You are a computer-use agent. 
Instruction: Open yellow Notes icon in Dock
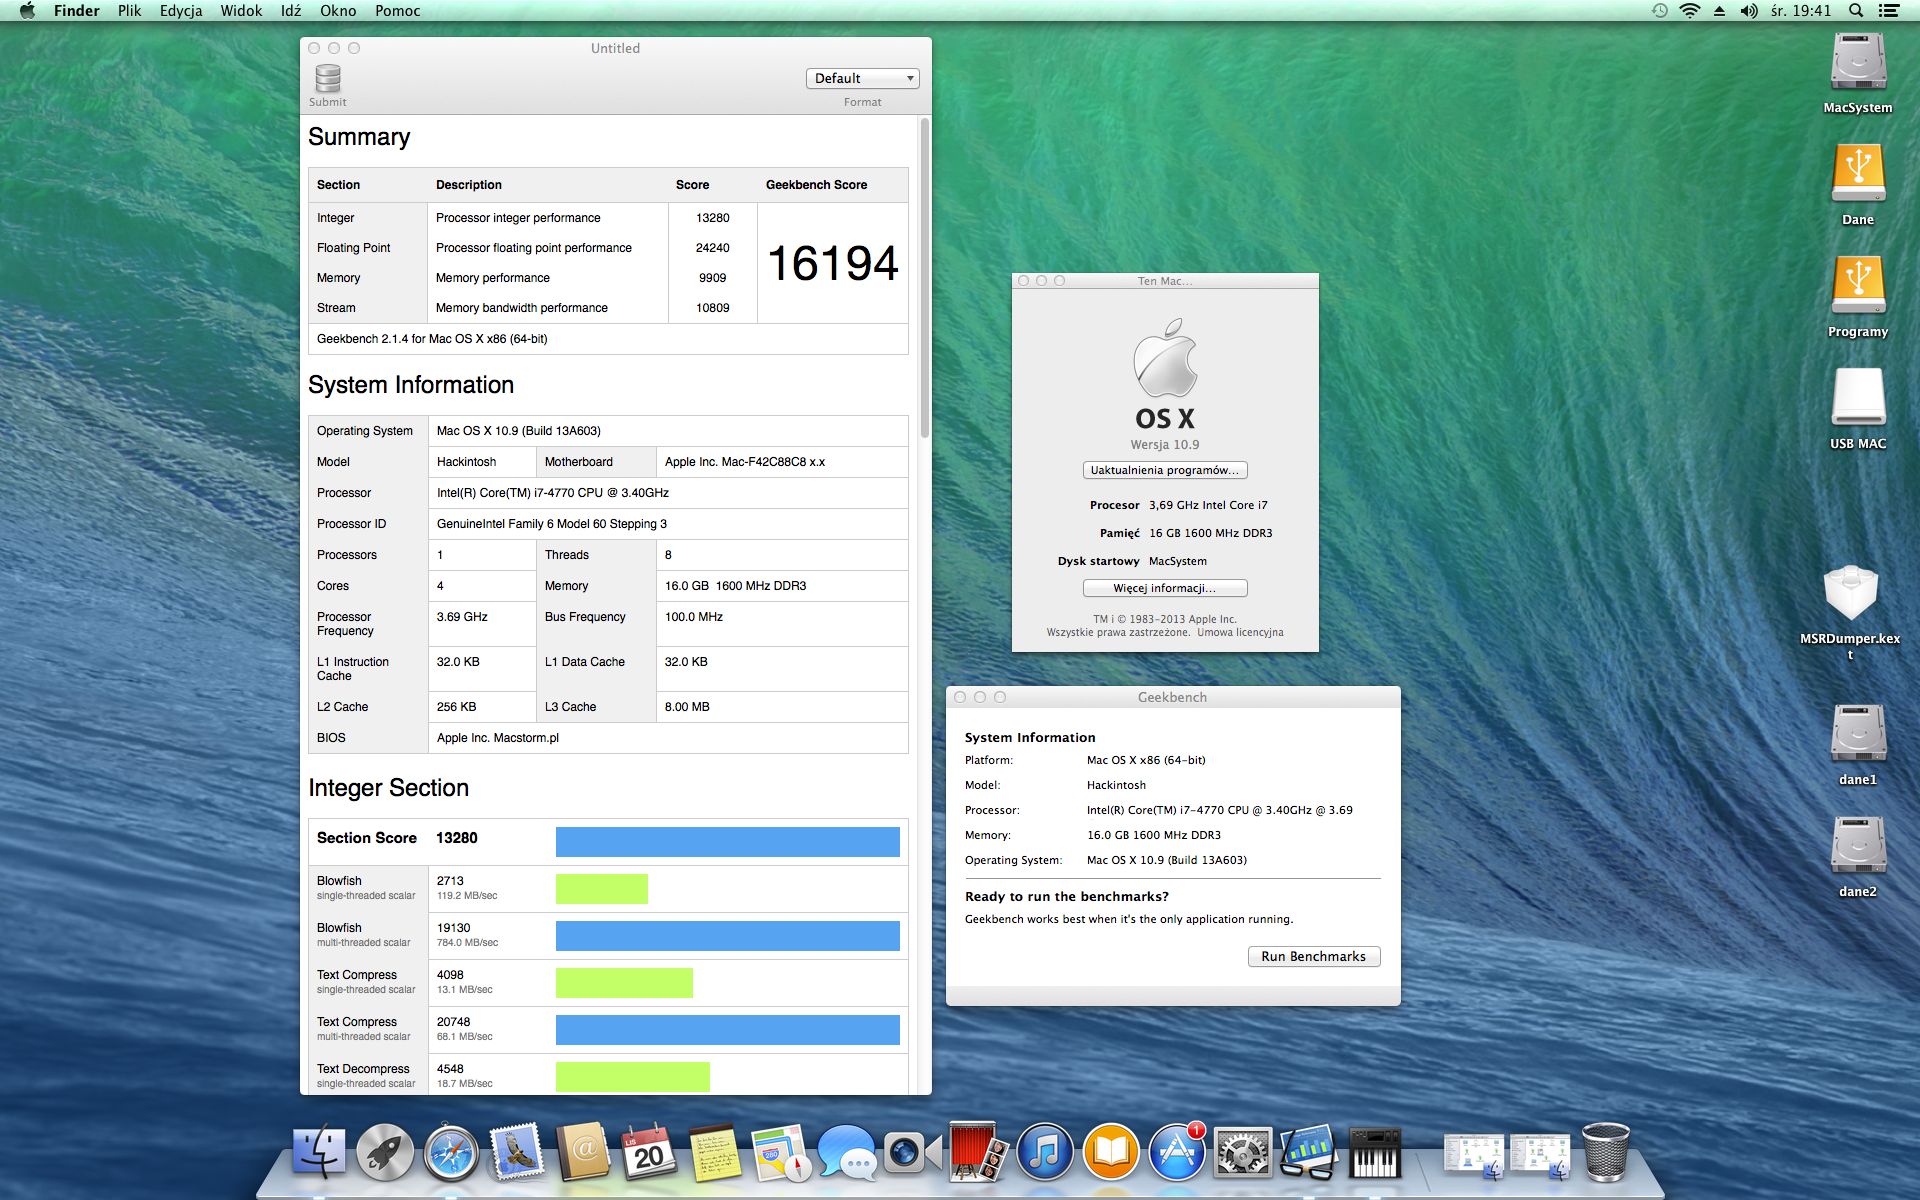[x=715, y=1151]
